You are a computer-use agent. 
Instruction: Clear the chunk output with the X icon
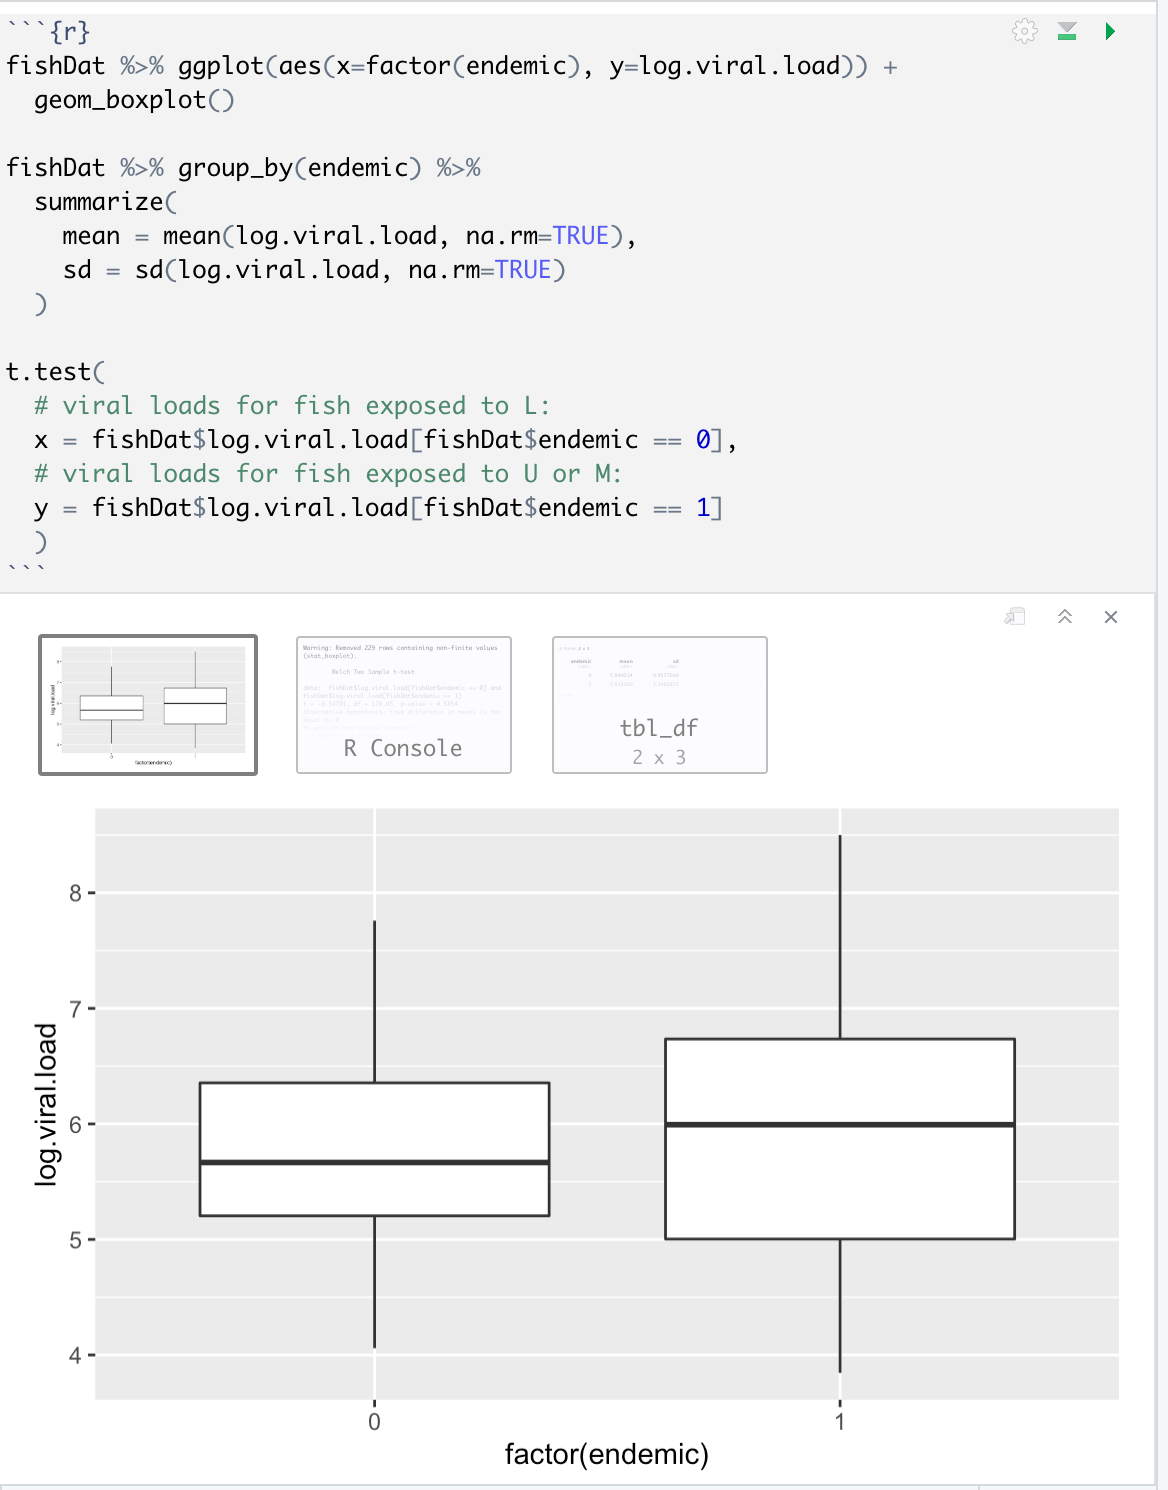click(x=1110, y=618)
